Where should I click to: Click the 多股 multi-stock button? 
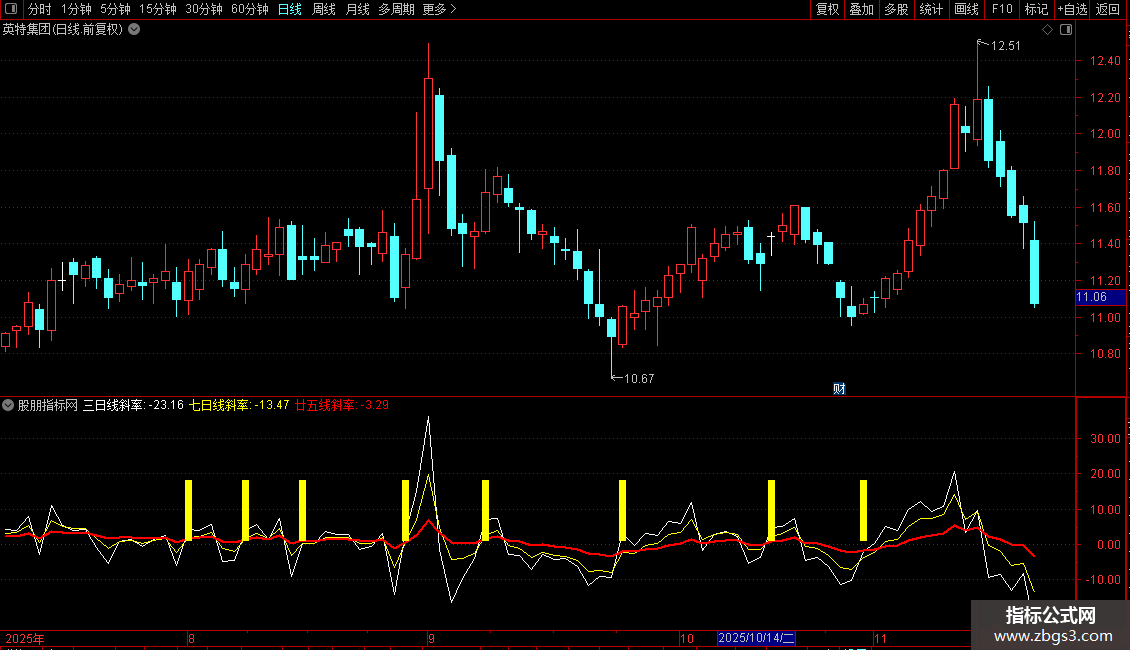(x=897, y=9)
